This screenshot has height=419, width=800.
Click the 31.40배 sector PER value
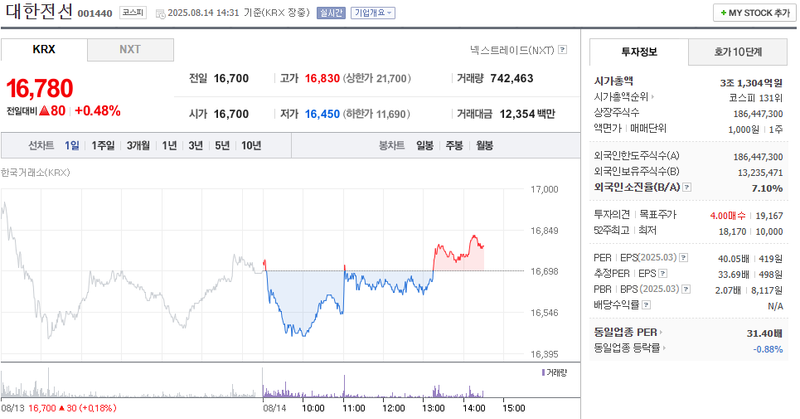(764, 333)
